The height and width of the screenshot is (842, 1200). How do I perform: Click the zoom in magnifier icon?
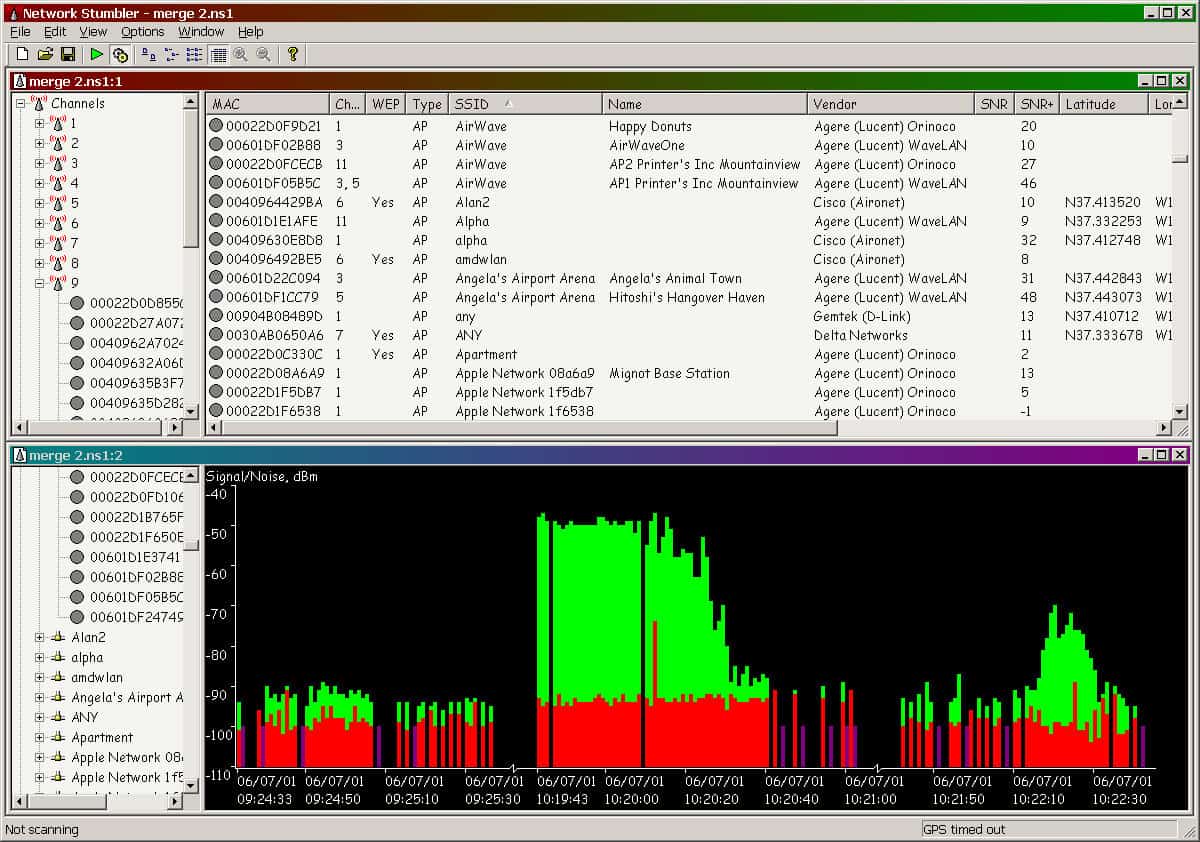click(241, 55)
